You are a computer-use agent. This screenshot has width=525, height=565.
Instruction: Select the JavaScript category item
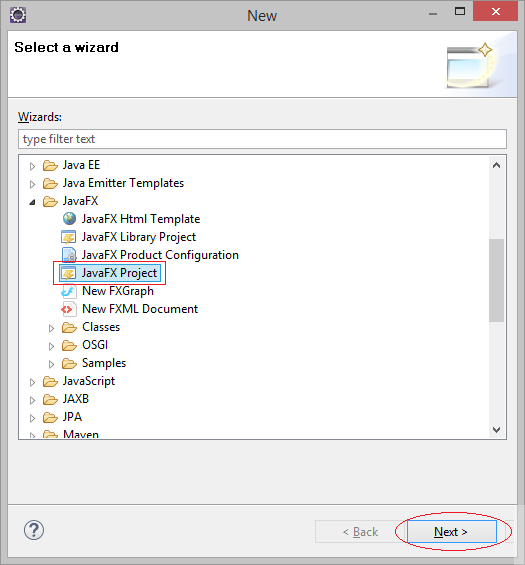pyautogui.click(x=89, y=381)
